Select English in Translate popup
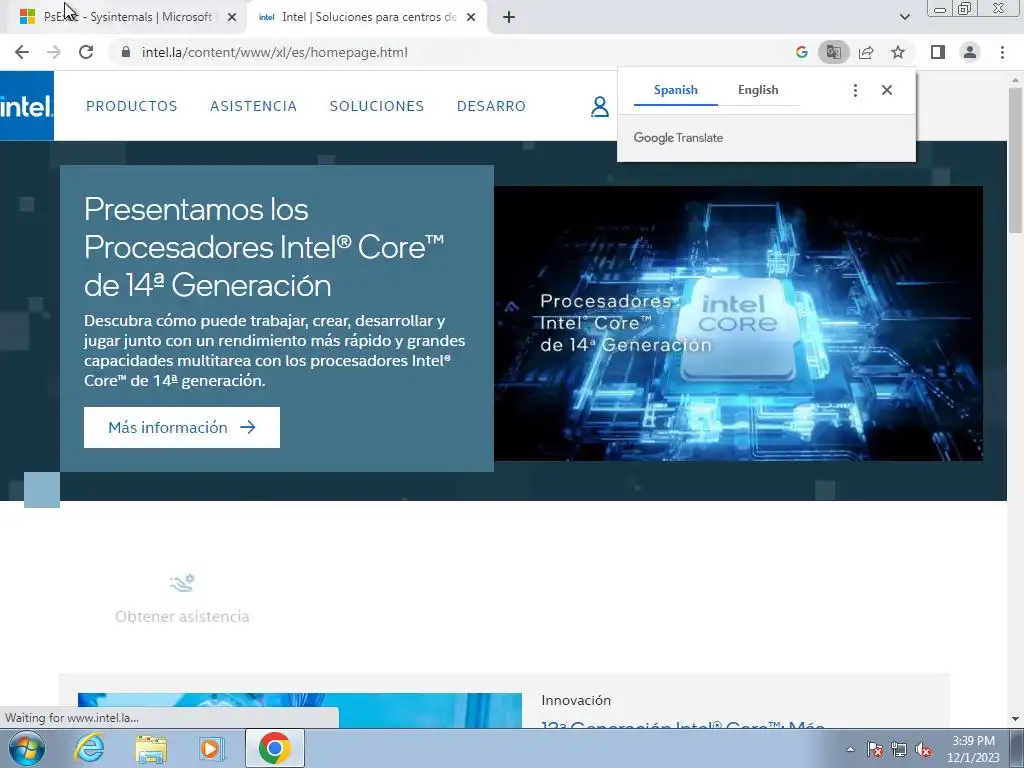The image size is (1024, 768). click(x=758, y=90)
